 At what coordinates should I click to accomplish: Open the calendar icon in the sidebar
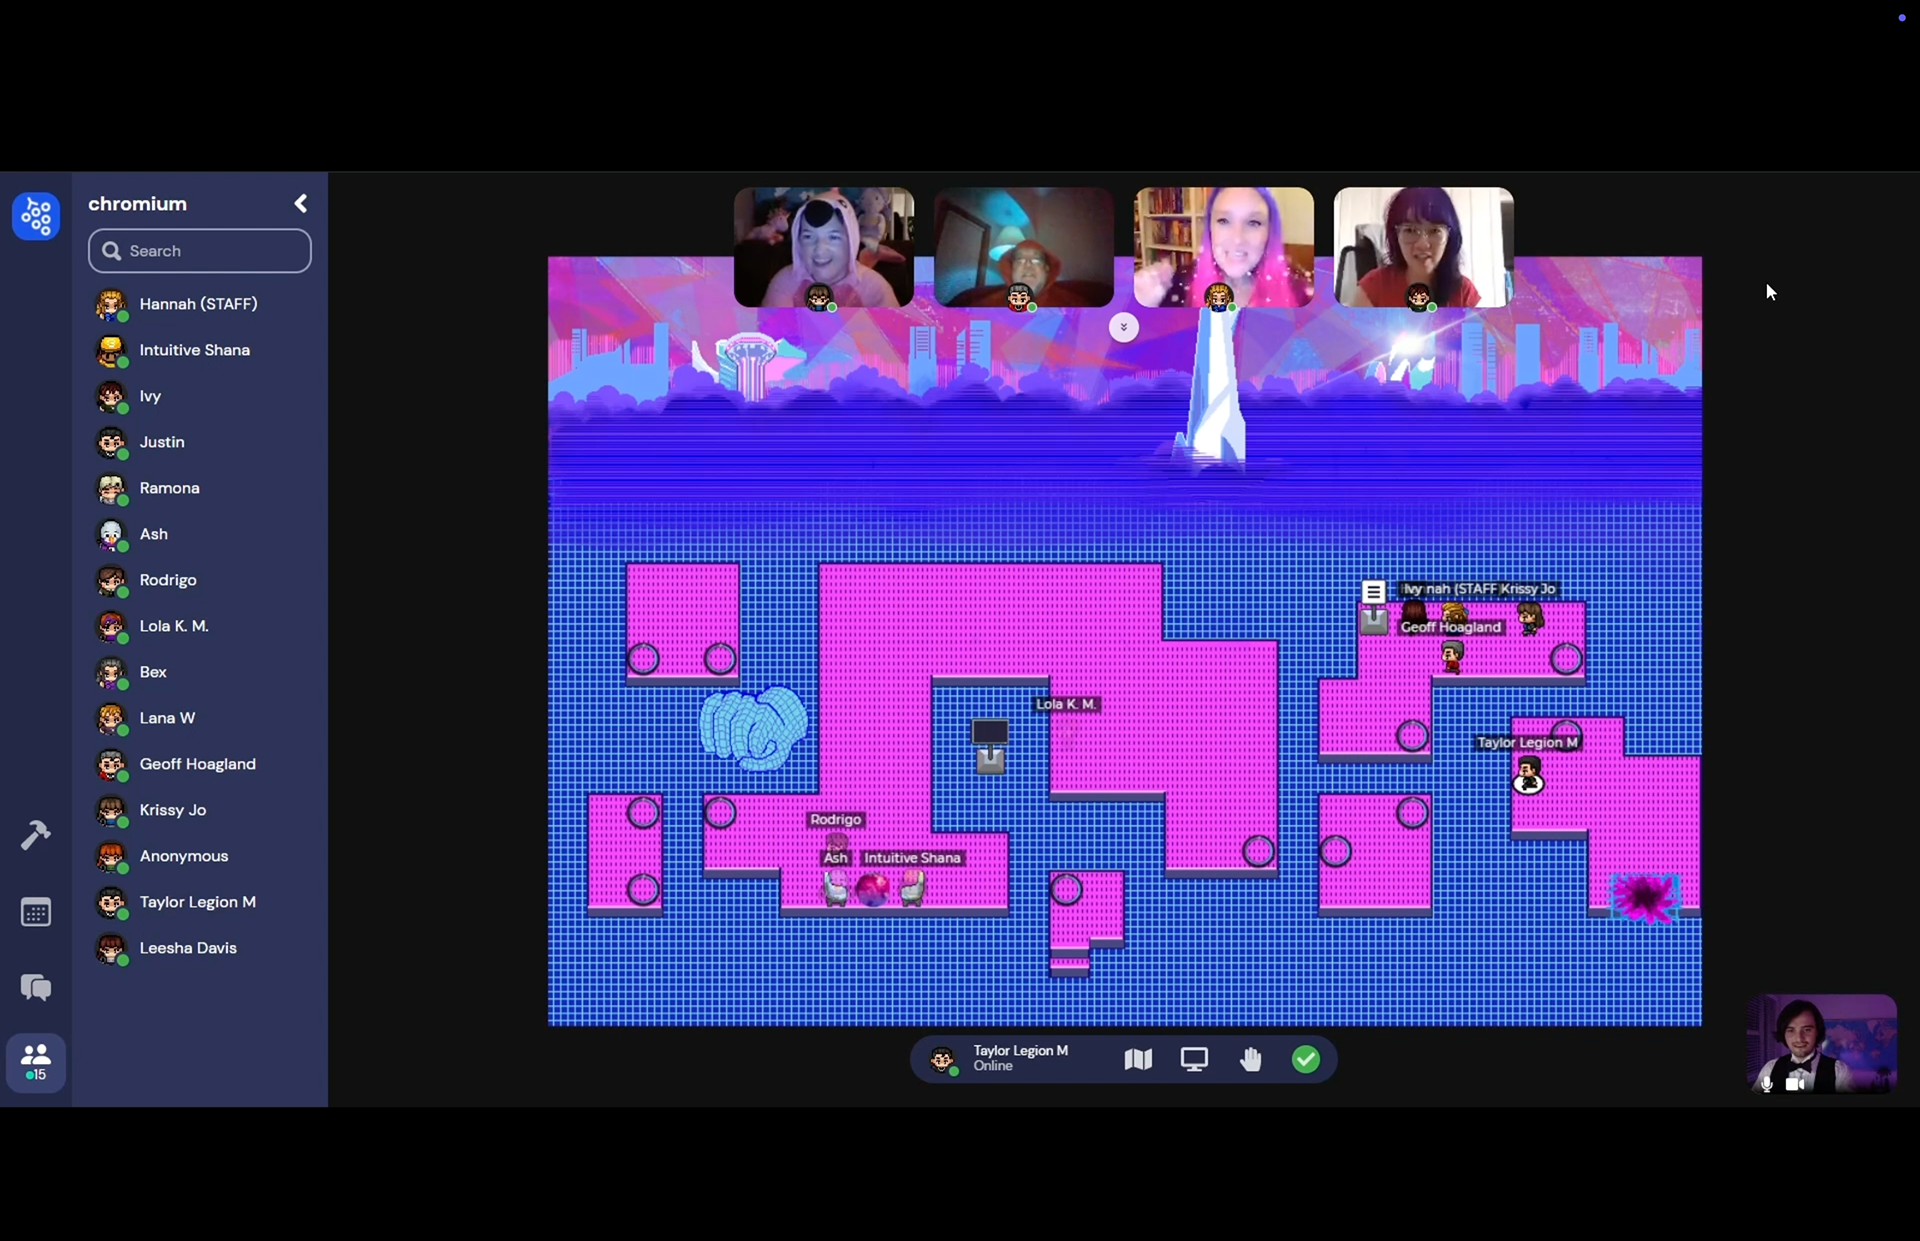[x=36, y=912]
